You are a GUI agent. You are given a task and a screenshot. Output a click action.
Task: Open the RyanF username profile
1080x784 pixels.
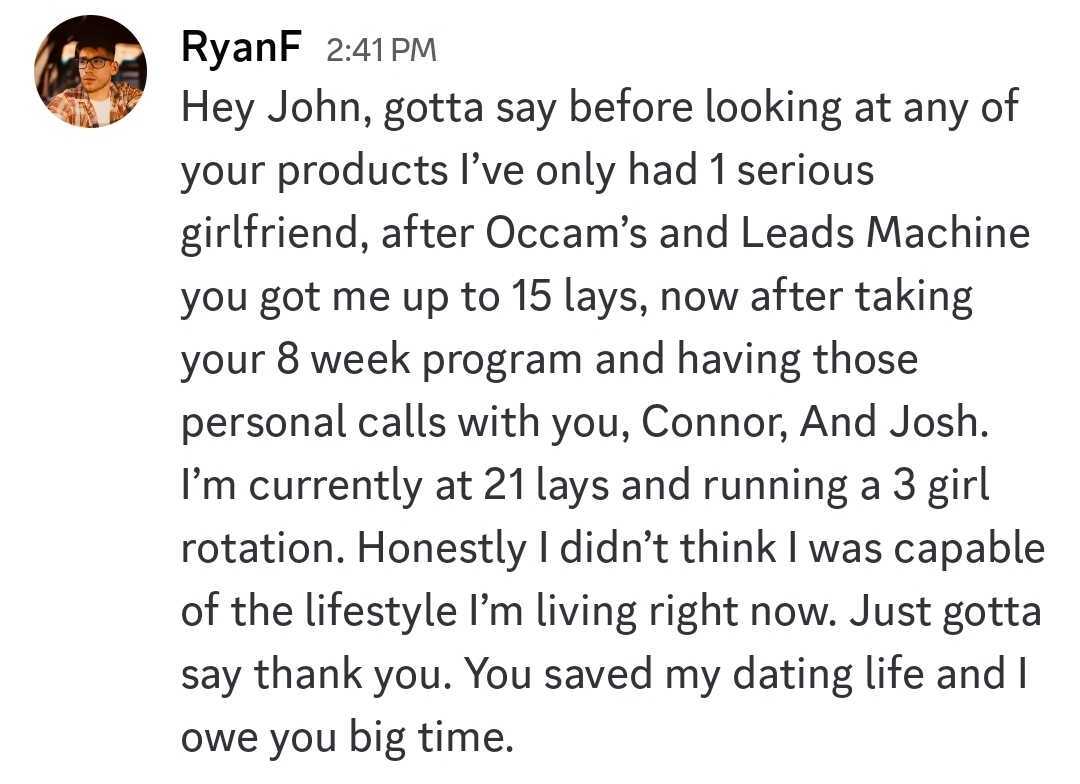point(241,48)
